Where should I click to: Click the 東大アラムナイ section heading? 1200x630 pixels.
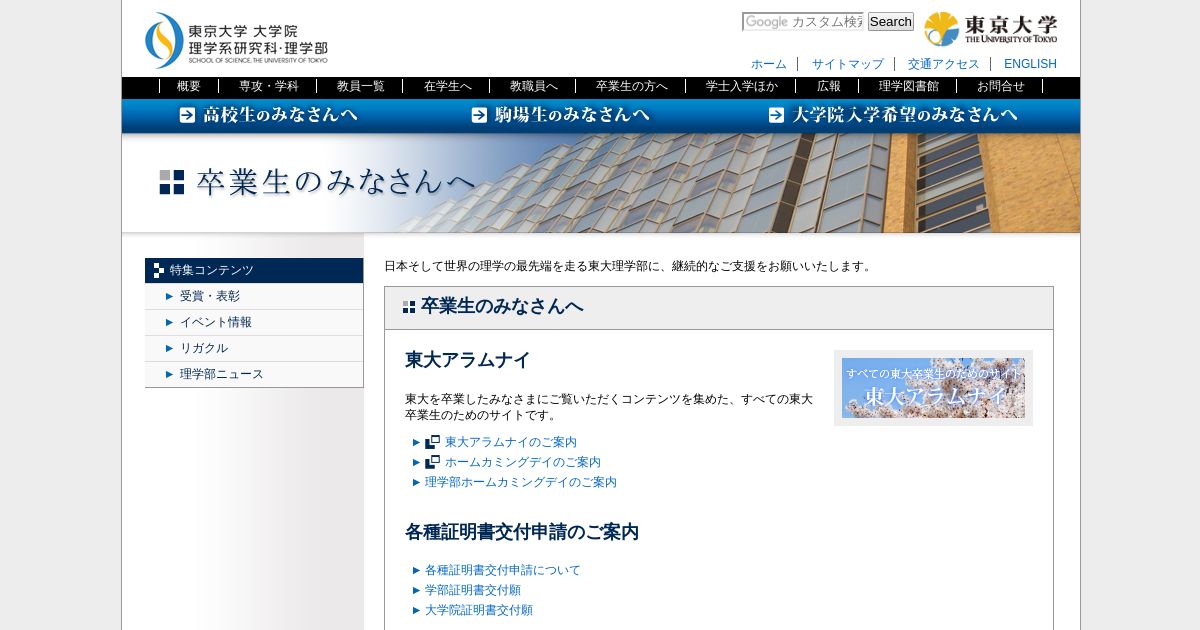tap(468, 360)
